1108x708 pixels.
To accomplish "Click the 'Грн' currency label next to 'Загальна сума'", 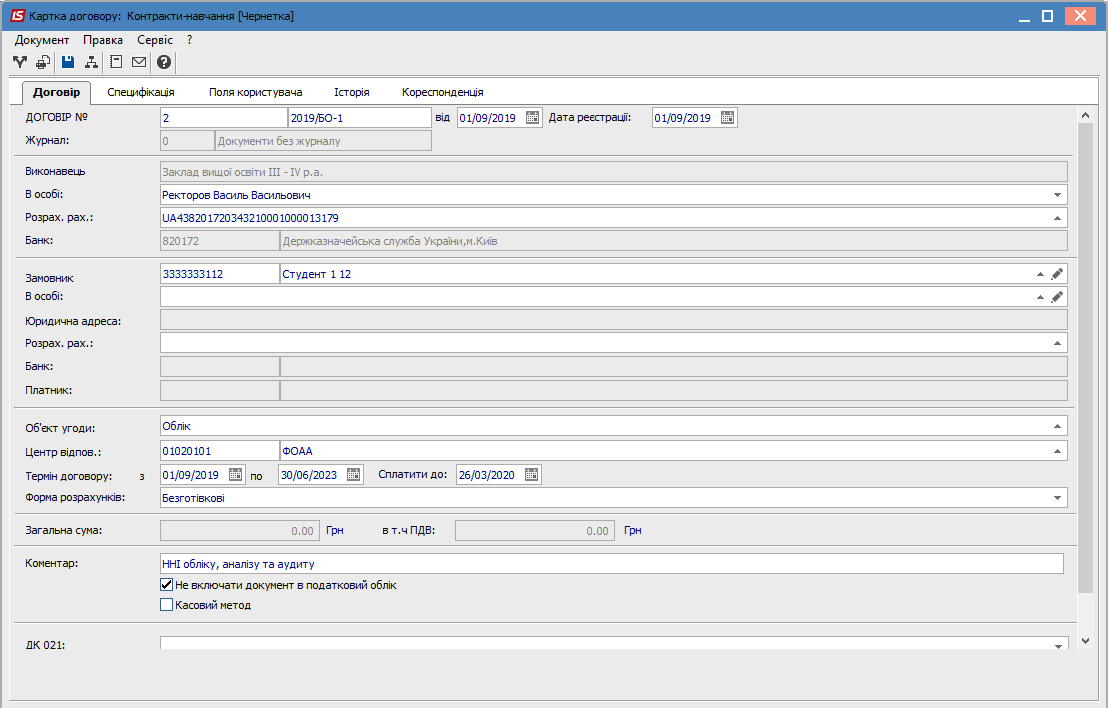I will click(x=335, y=531).
